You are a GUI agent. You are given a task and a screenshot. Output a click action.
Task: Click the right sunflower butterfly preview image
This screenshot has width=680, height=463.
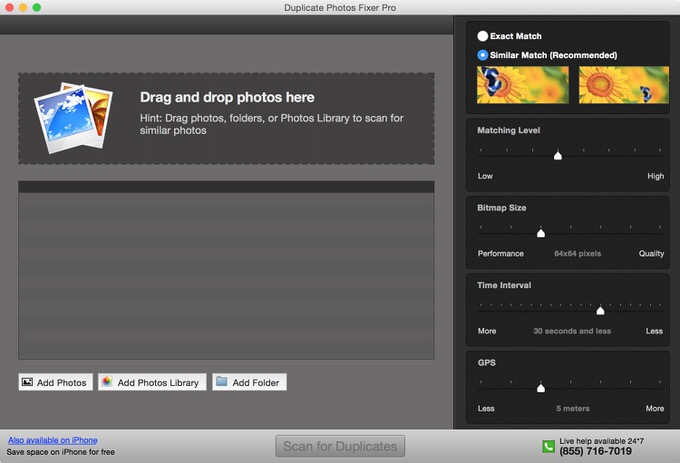click(x=622, y=85)
